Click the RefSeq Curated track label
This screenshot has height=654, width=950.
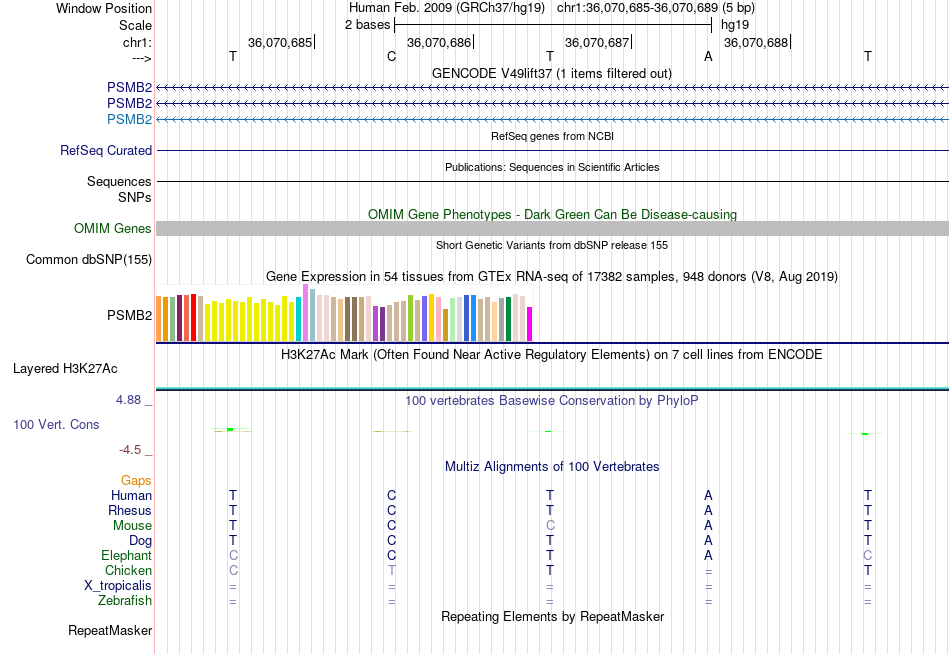[x=106, y=150]
